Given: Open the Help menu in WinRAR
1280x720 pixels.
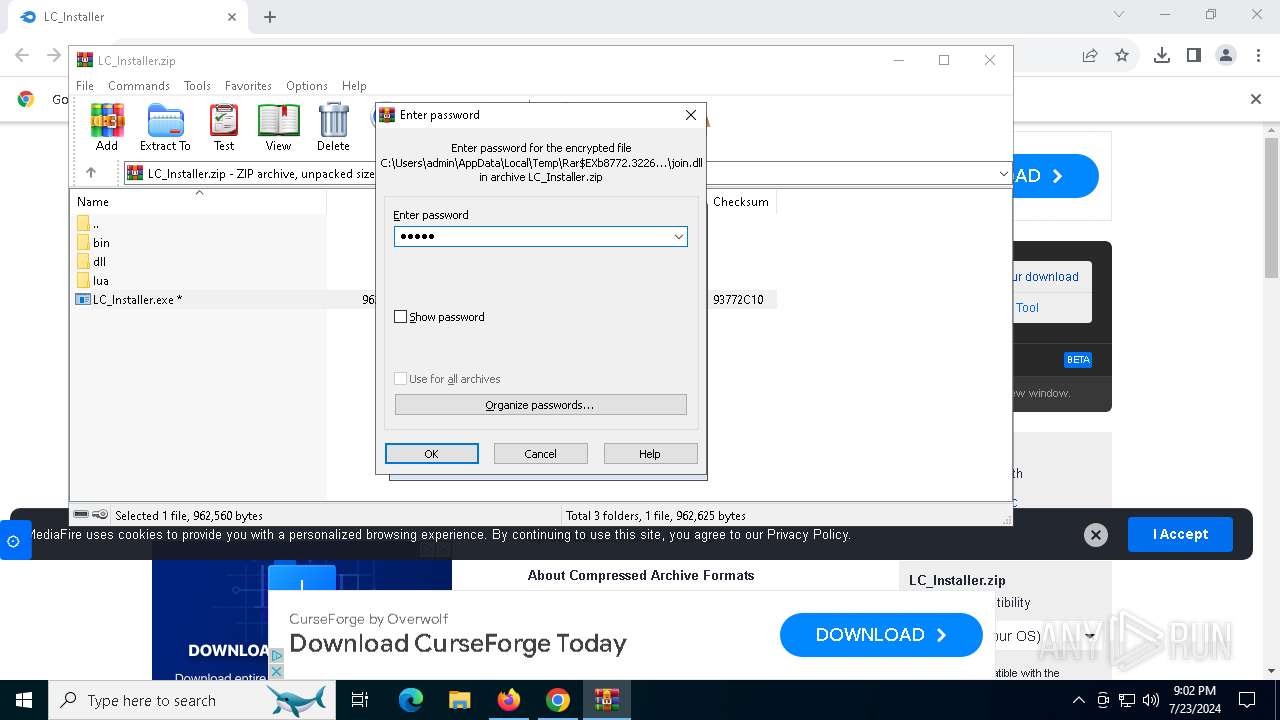Looking at the screenshot, I should point(354,86).
